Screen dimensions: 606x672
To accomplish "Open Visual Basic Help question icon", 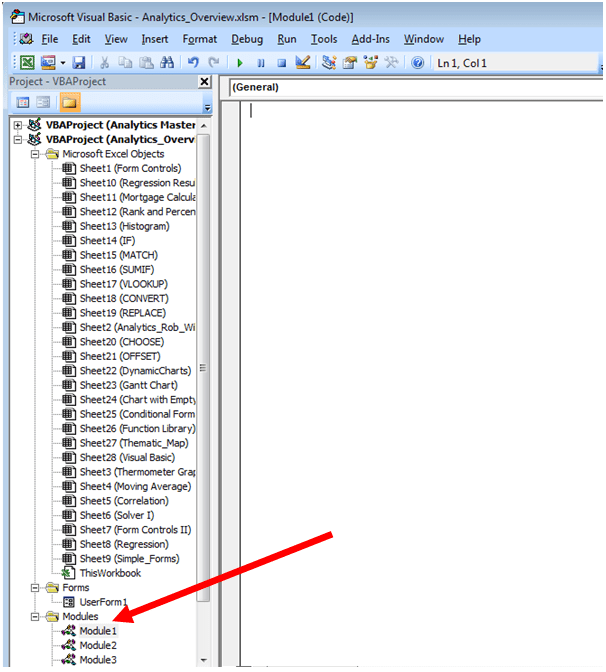I will (x=417, y=63).
